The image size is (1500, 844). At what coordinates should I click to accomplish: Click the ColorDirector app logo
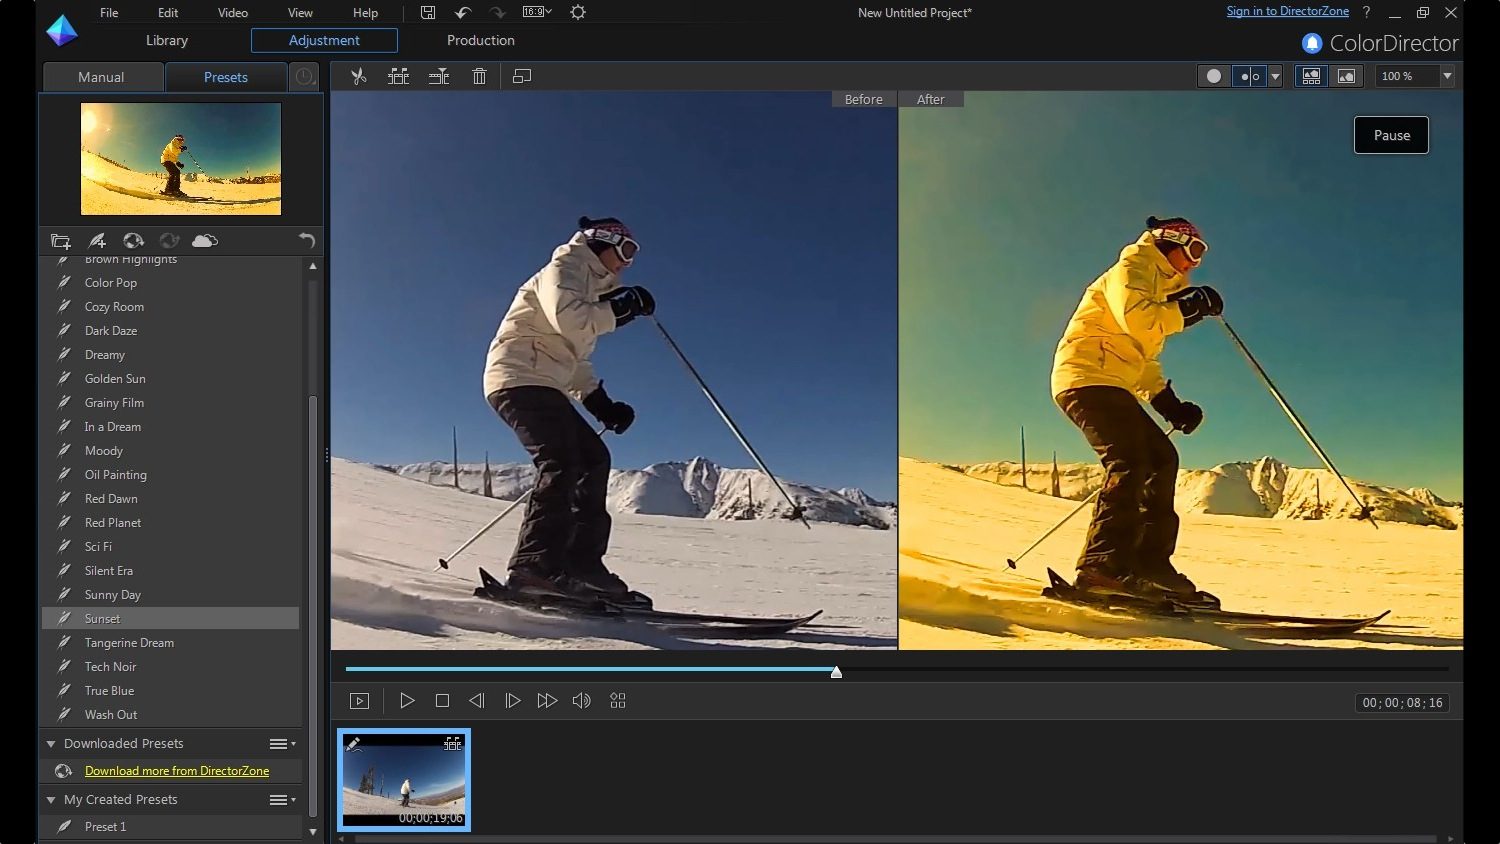[x=61, y=31]
